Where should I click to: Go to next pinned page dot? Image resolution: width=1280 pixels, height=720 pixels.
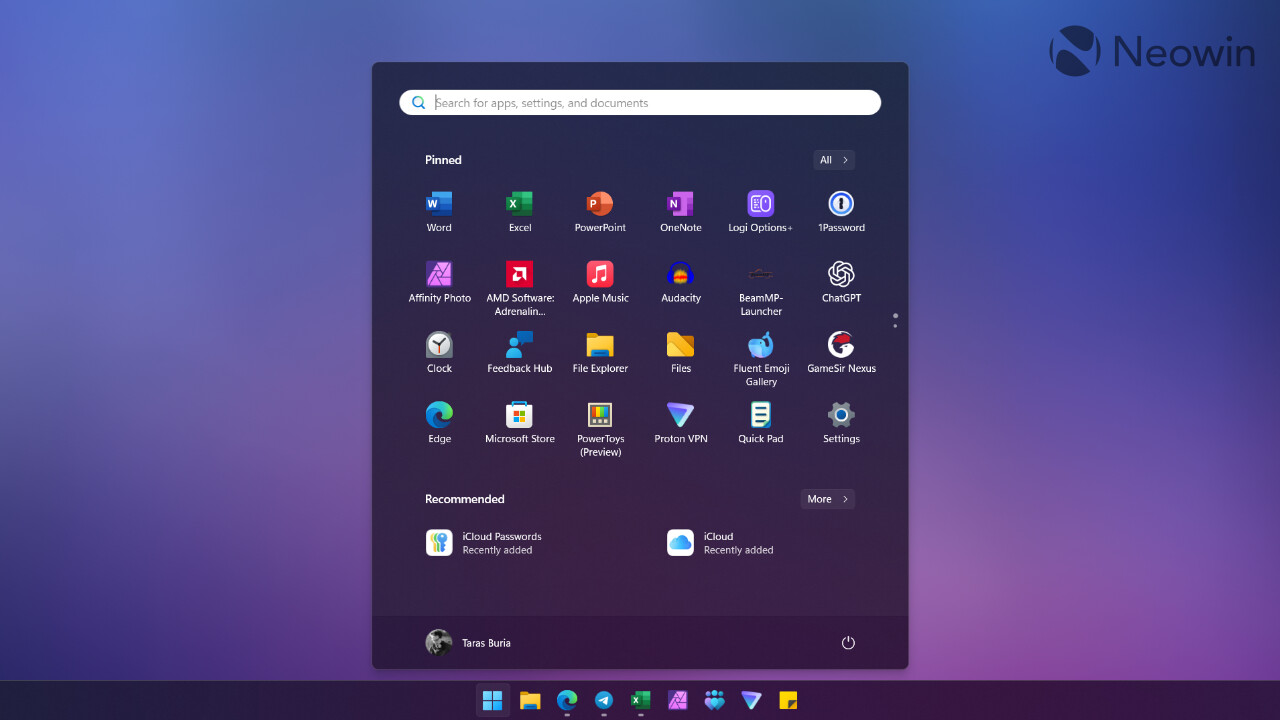[x=895, y=326]
